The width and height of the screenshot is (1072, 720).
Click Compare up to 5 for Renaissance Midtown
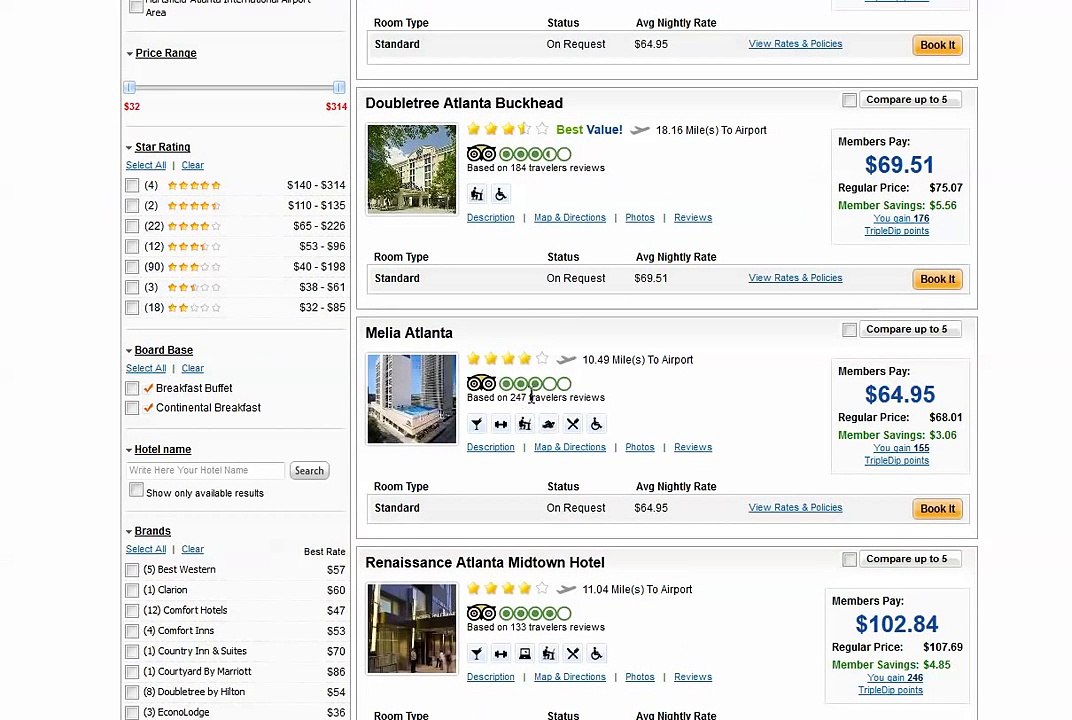coord(909,559)
